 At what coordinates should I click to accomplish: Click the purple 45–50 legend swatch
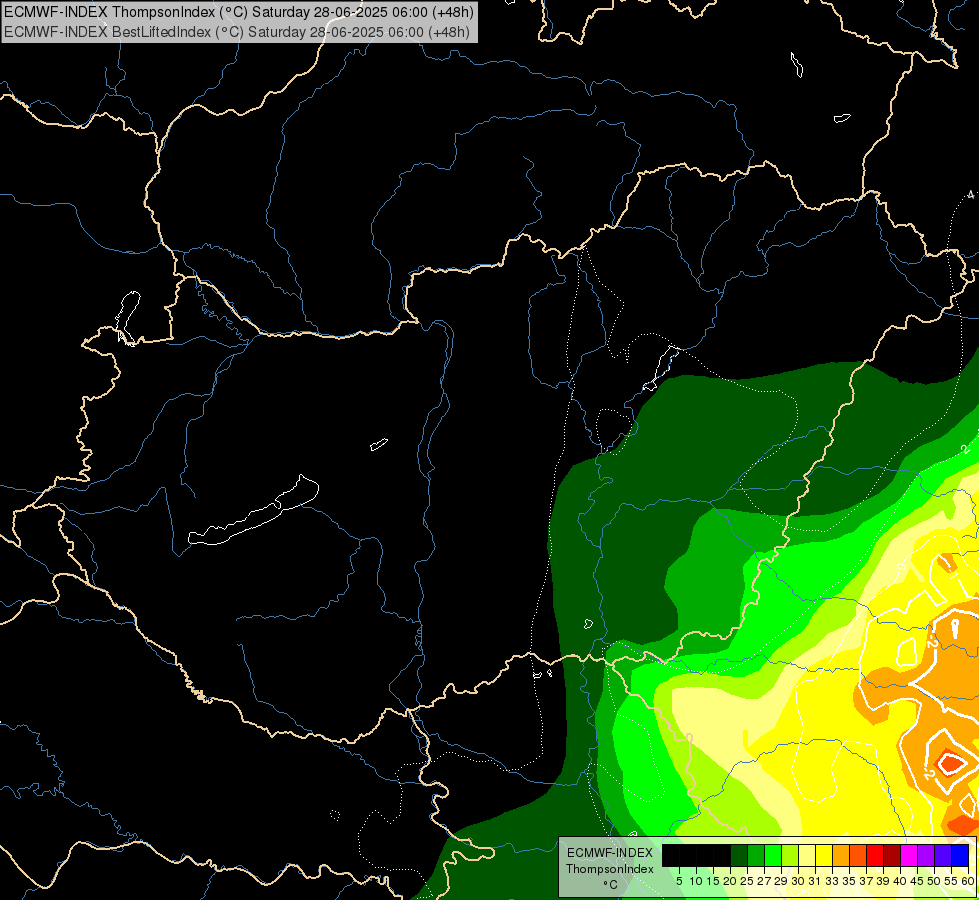tap(926, 855)
